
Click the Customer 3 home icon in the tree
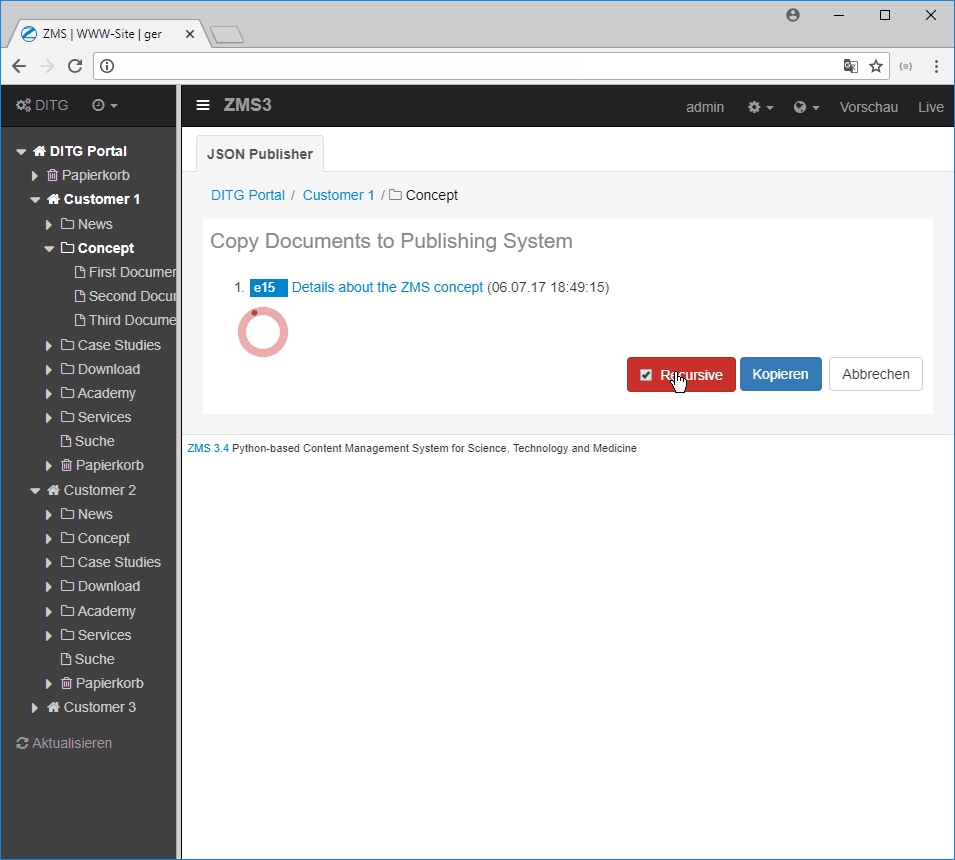pyautogui.click(x=54, y=707)
